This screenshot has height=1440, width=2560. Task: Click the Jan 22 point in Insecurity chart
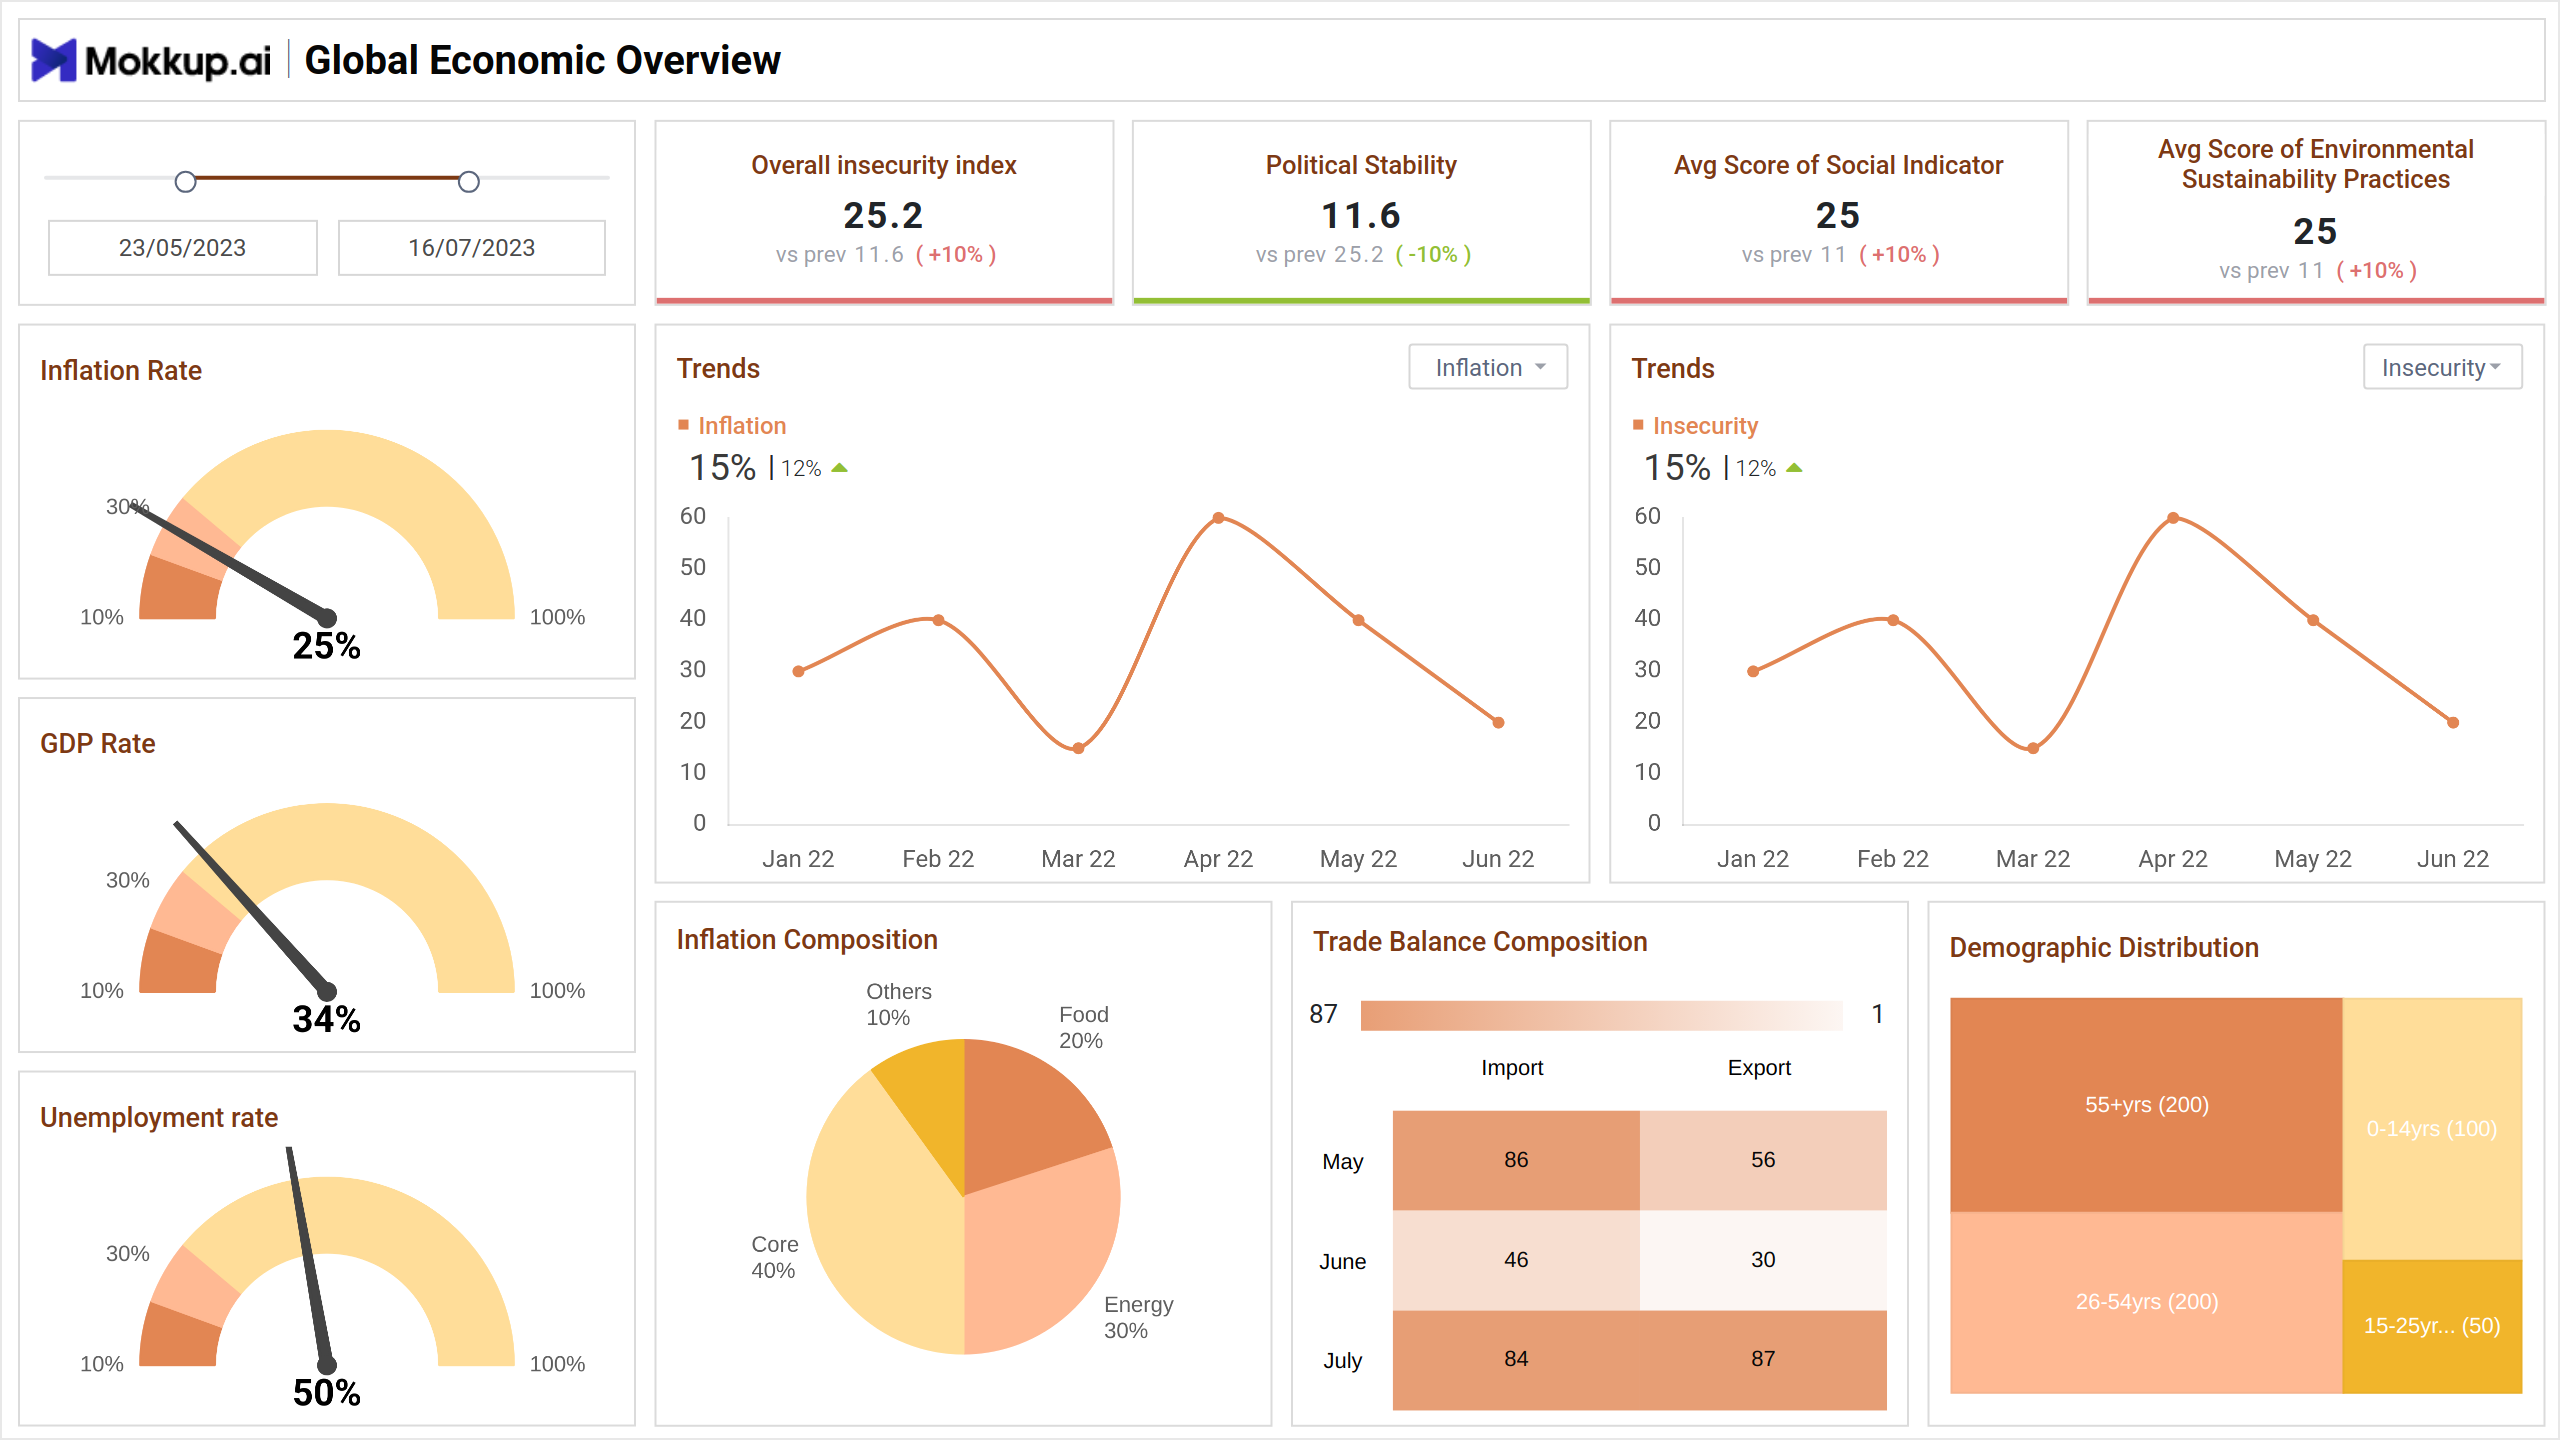[1753, 671]
